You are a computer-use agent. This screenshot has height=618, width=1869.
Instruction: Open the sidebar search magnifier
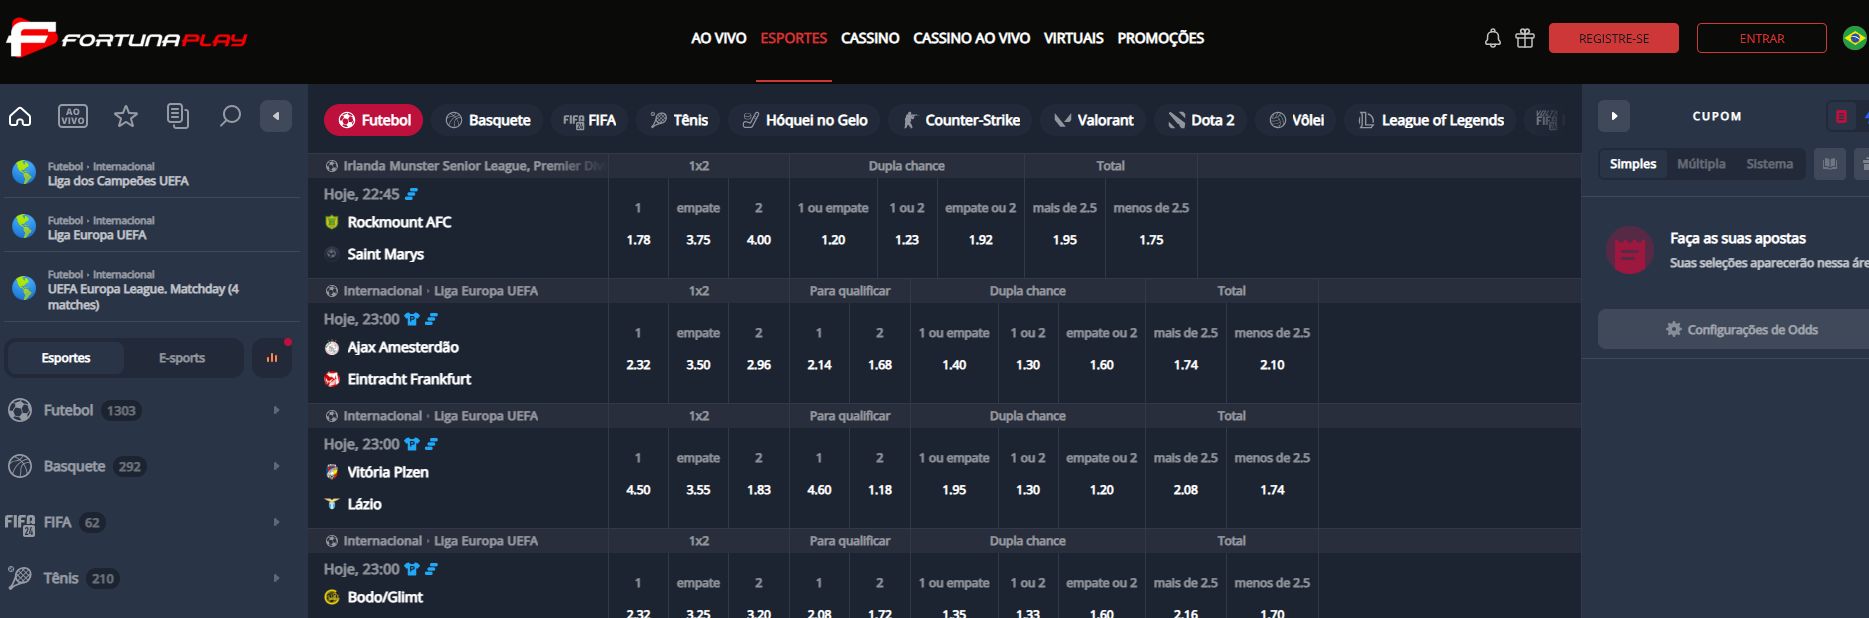point(230,117)
